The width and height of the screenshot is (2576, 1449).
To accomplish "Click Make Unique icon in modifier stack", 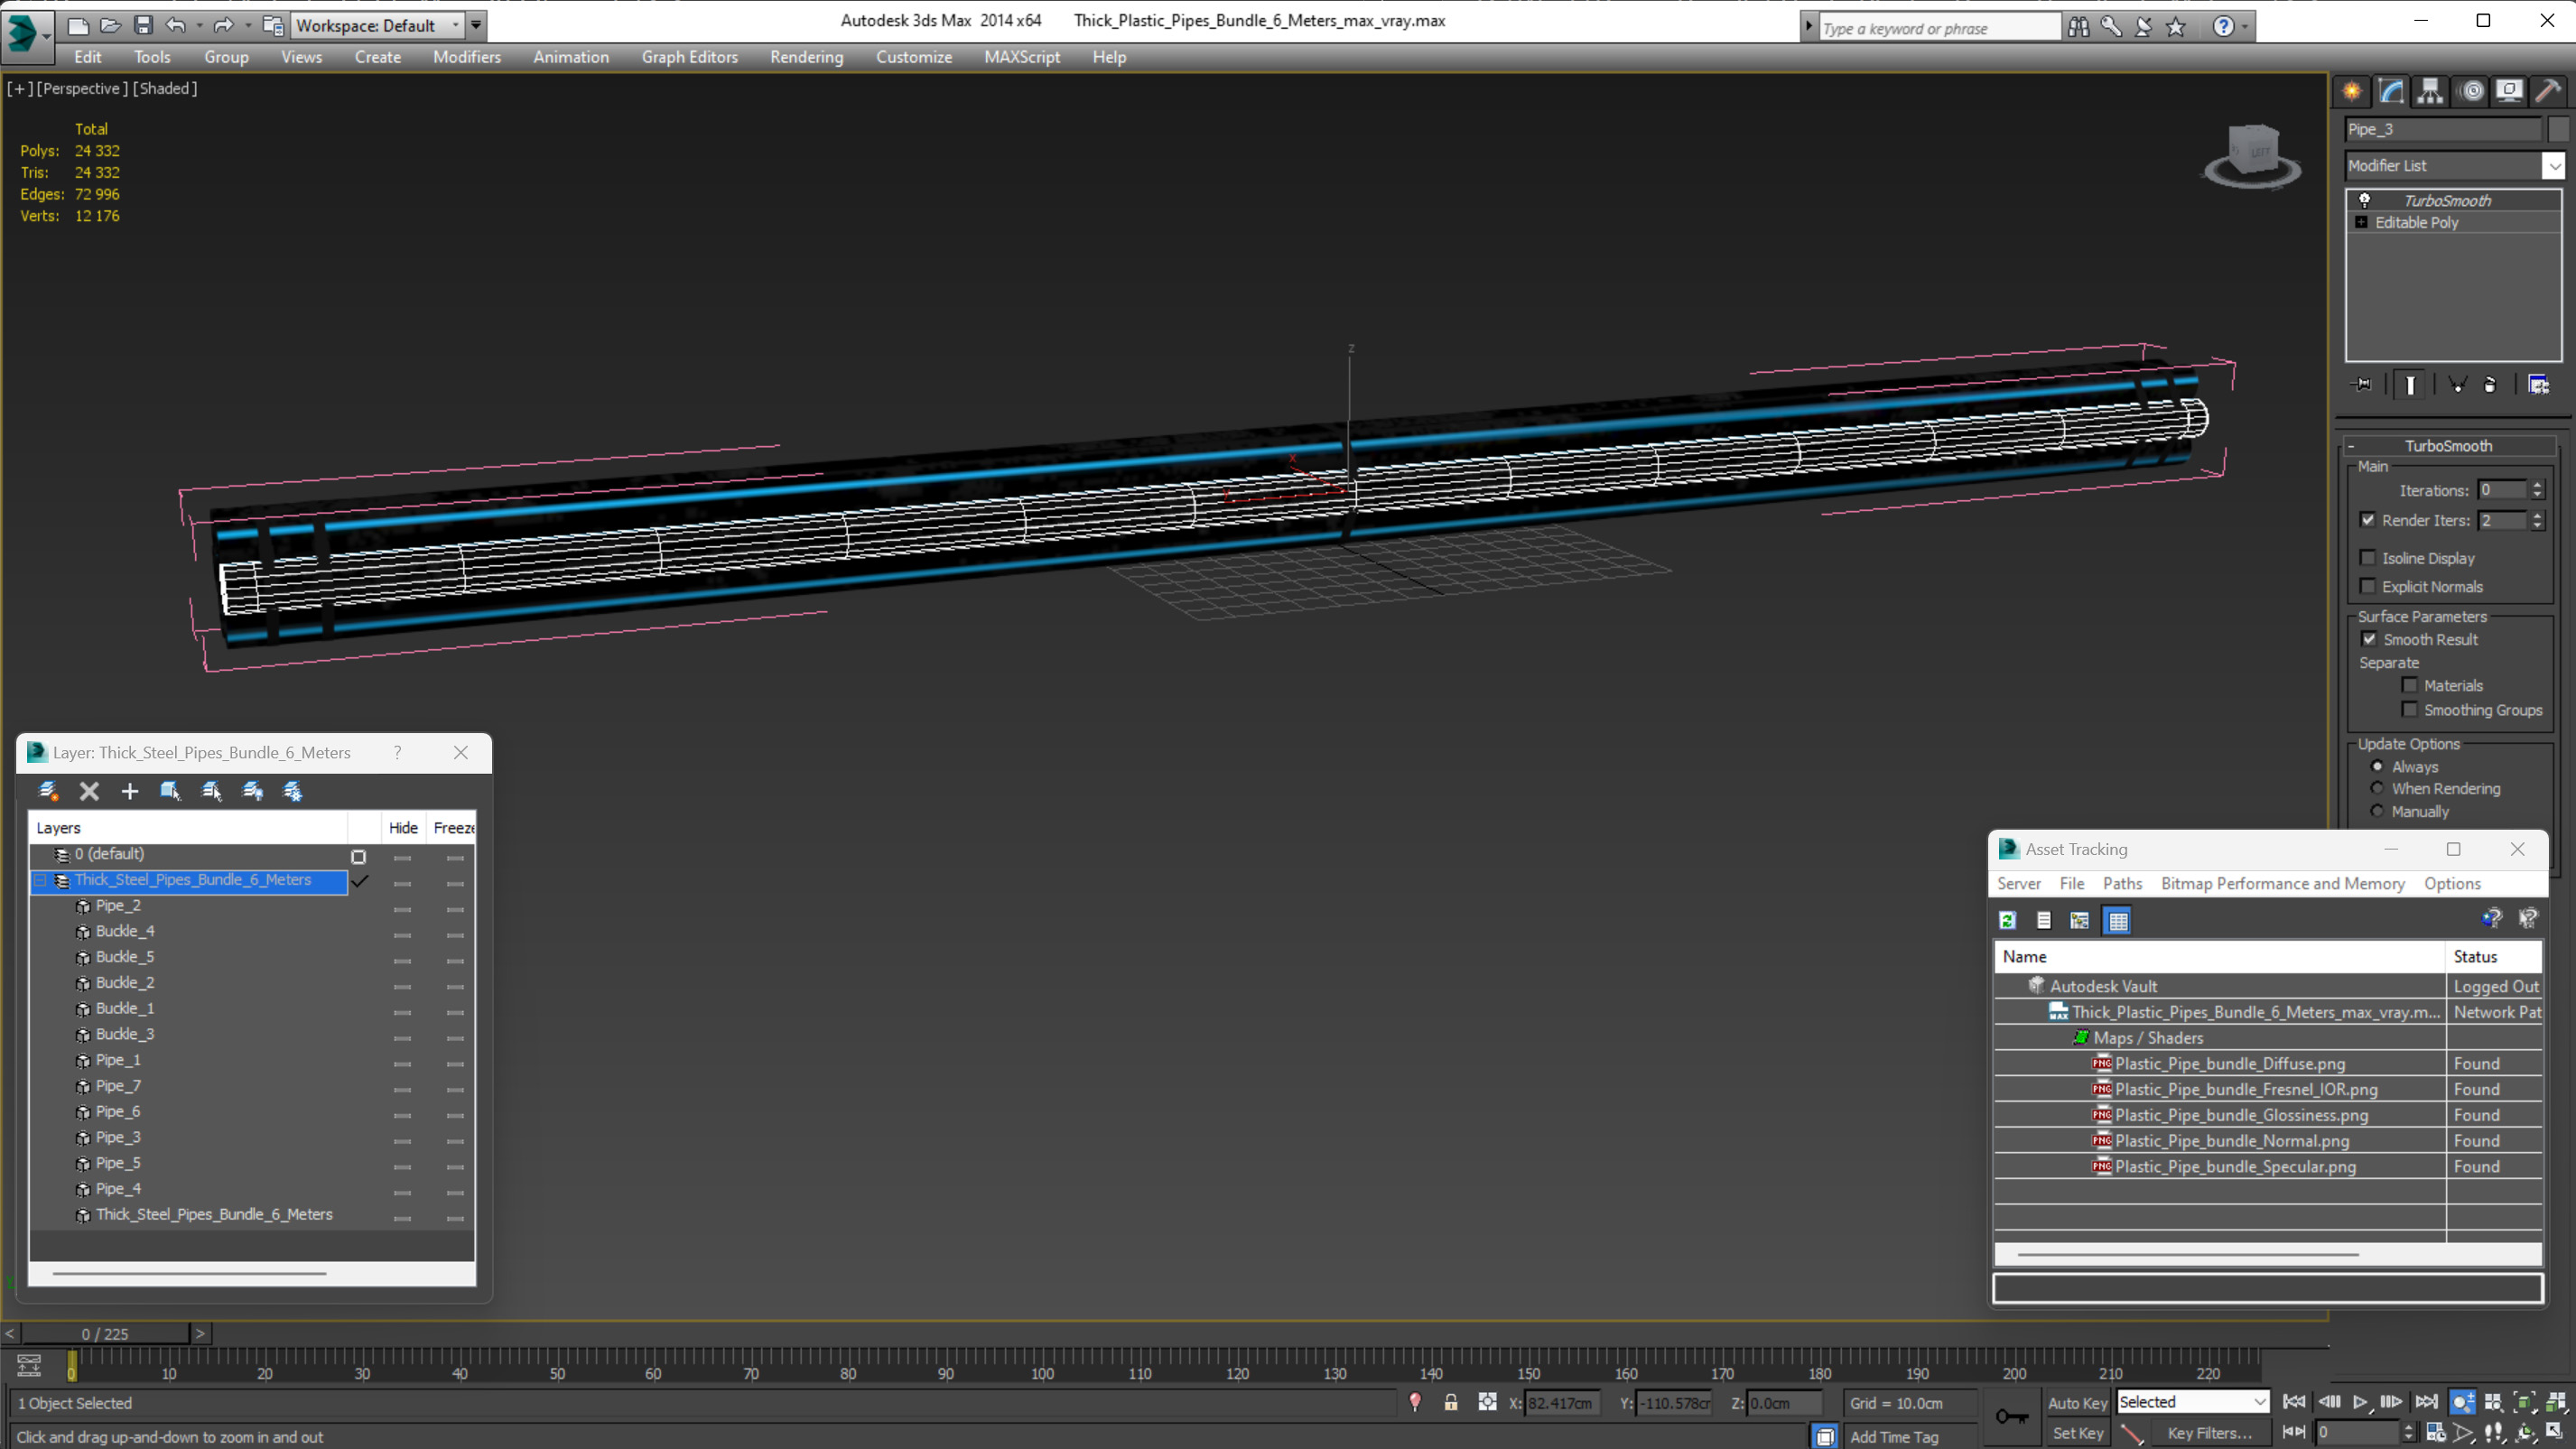I will (2457, 385).
